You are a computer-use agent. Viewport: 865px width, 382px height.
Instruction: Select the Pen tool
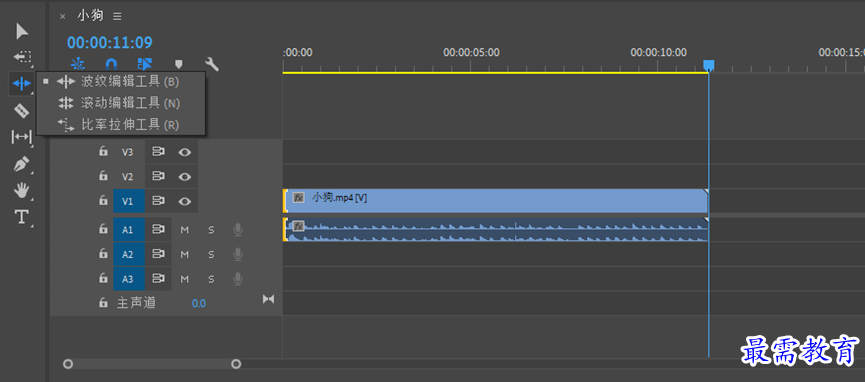[x=21, y=164]
